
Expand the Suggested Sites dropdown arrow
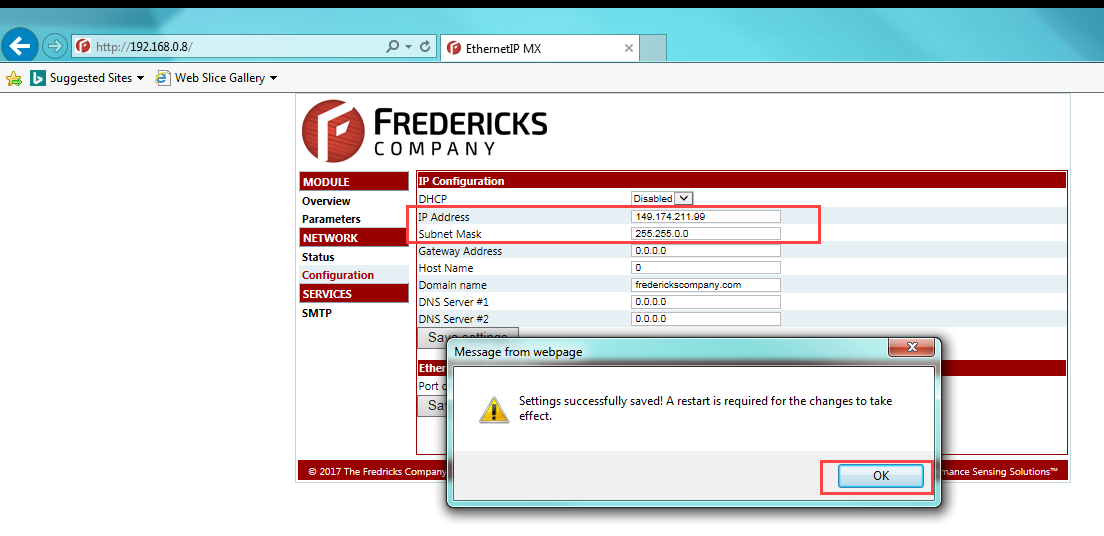[x=140, y=78]
